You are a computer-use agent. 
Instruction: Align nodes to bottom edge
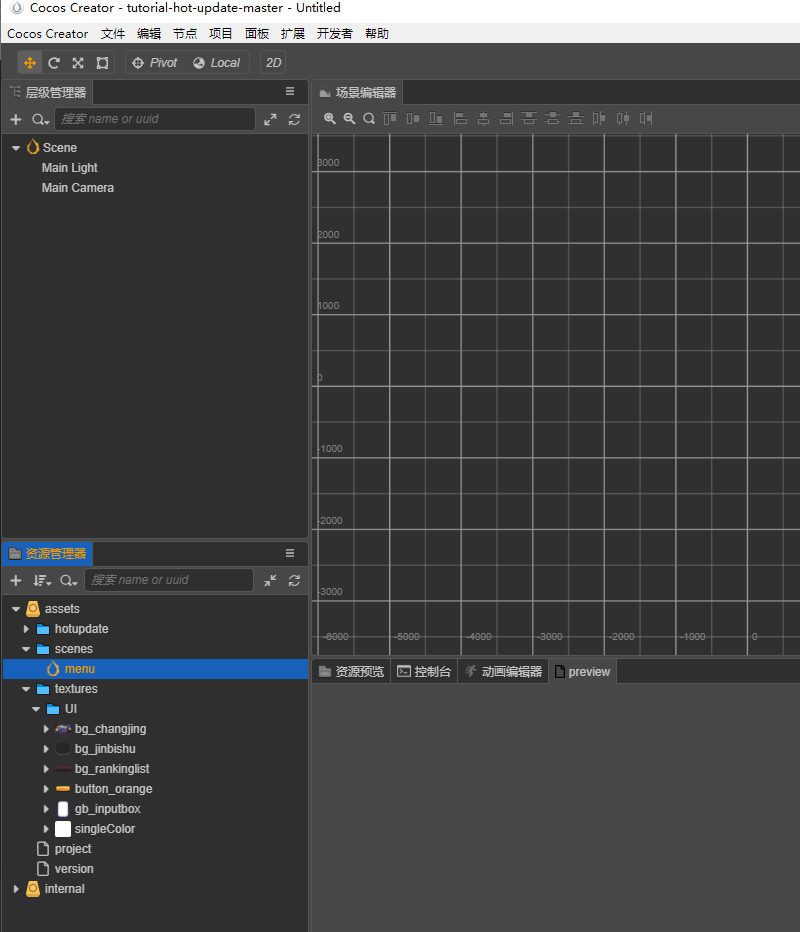tap(436, 118)
